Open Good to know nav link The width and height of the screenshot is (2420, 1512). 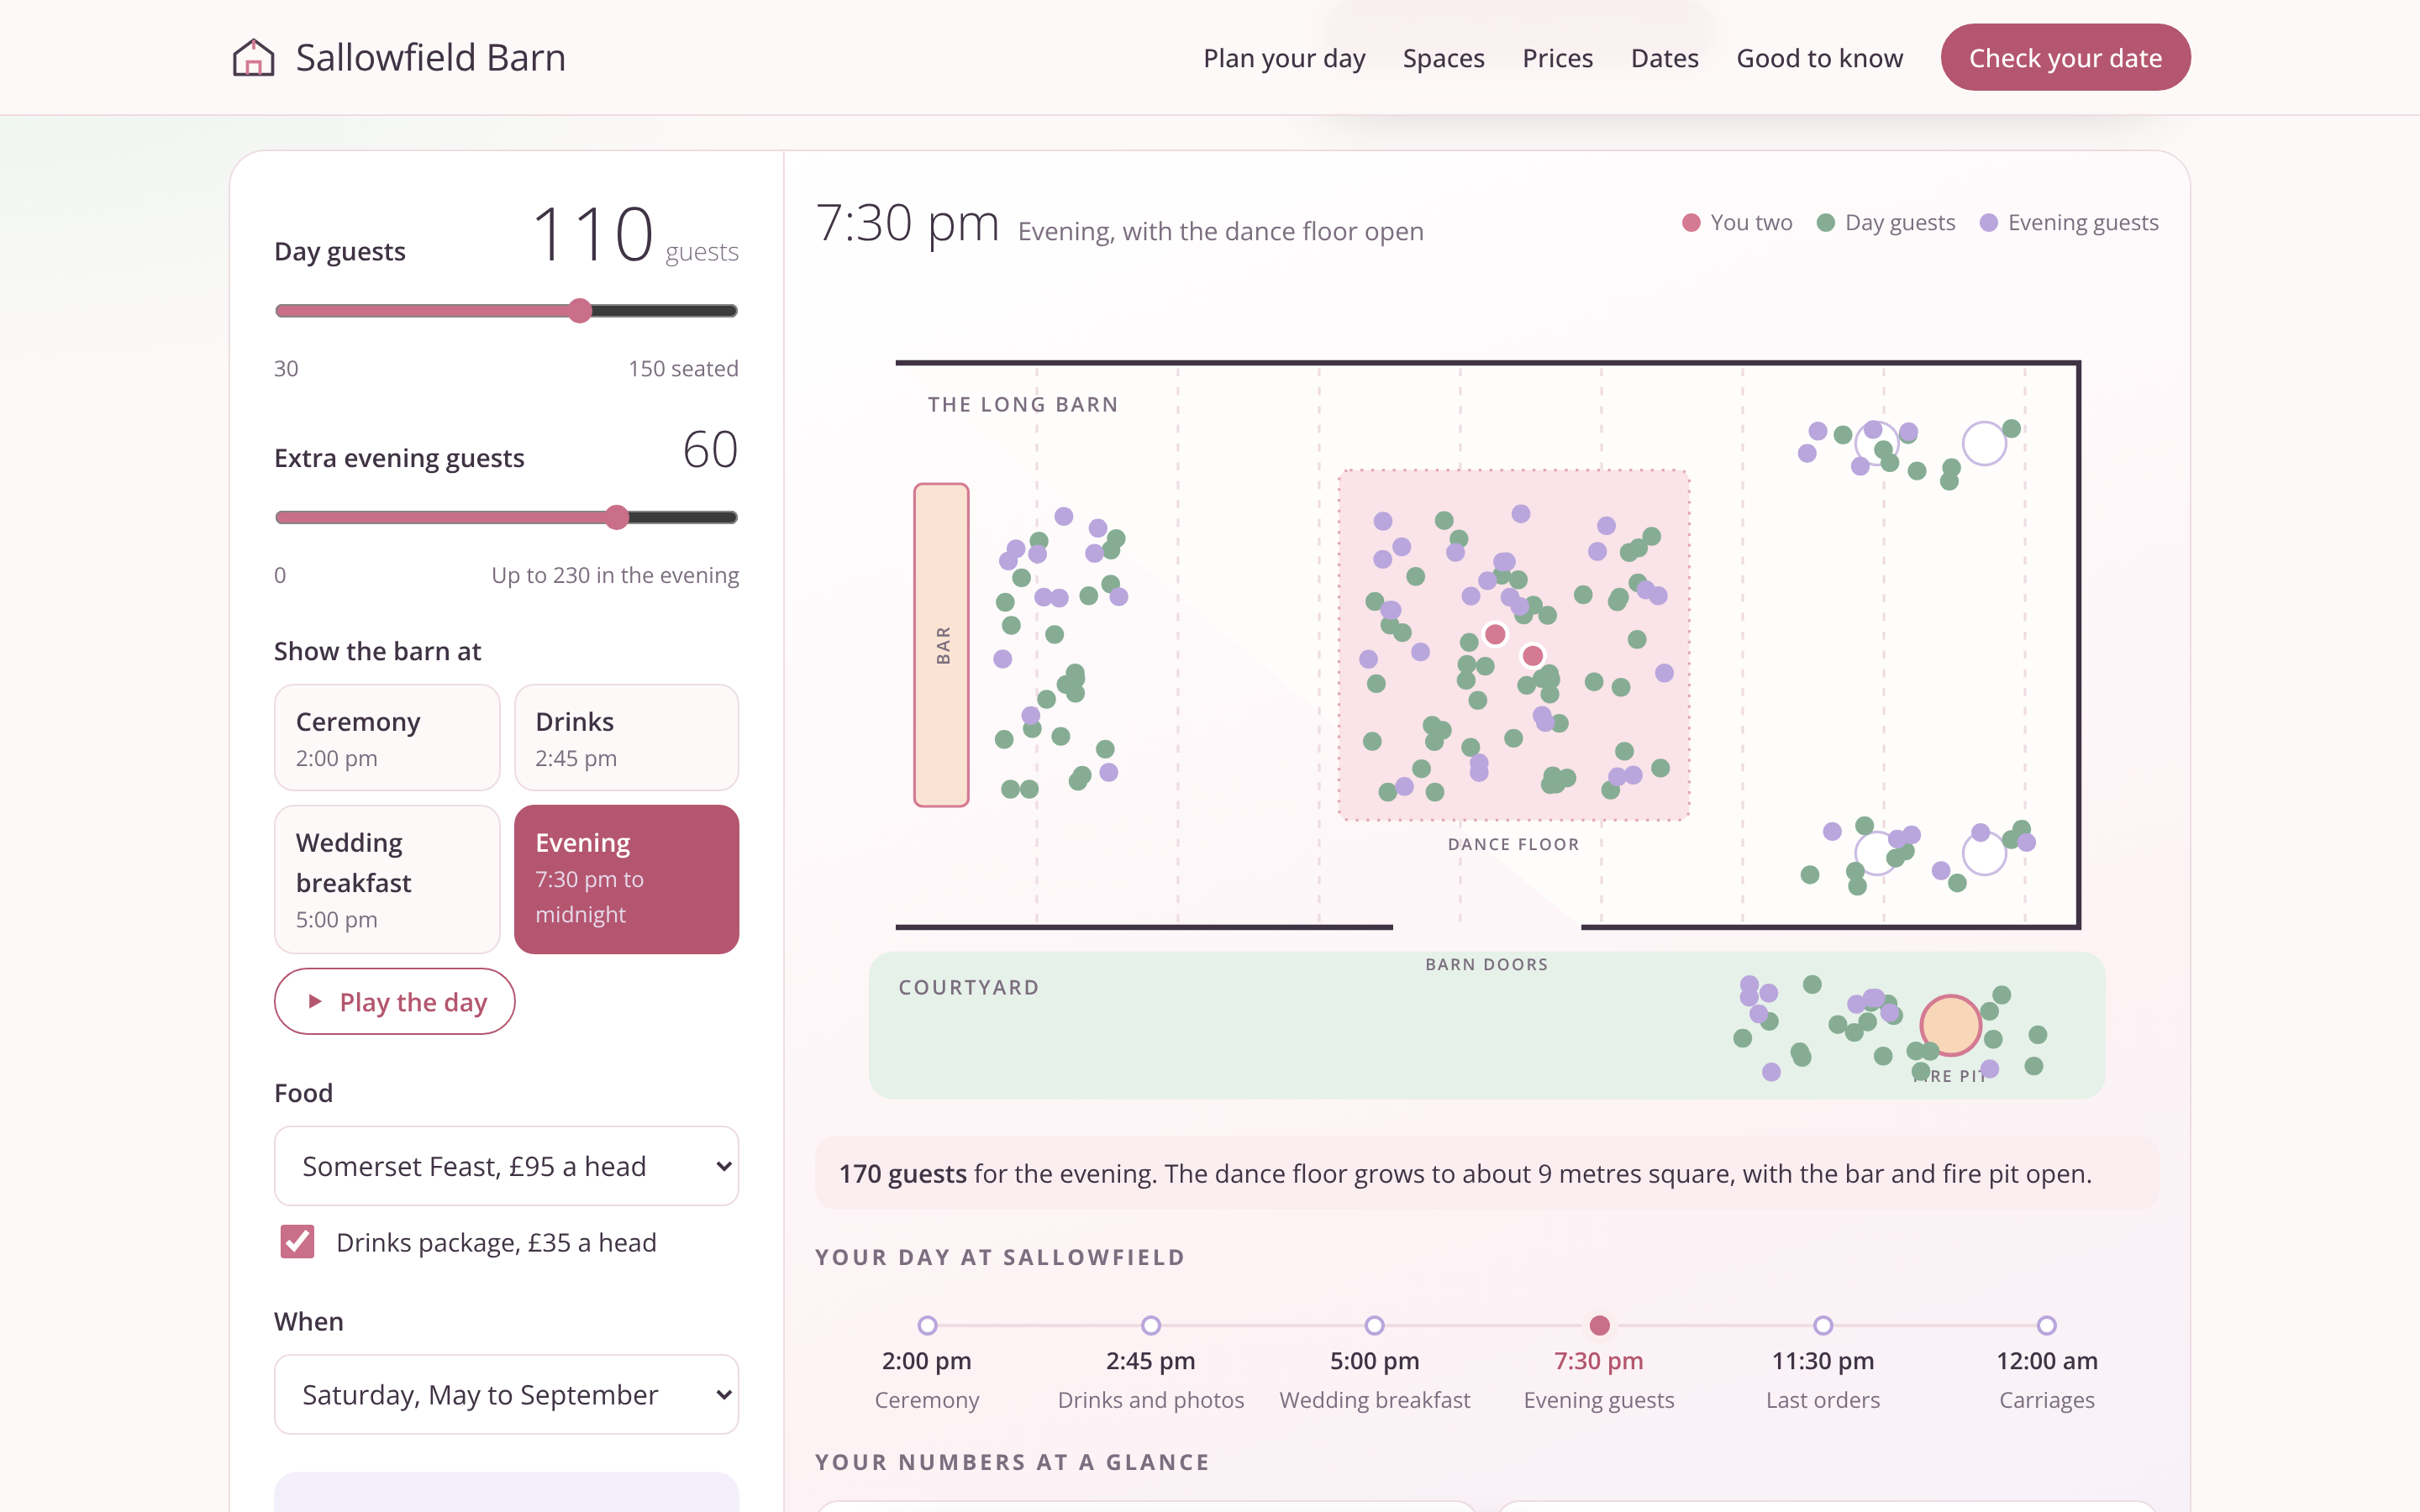(1819, 58)
